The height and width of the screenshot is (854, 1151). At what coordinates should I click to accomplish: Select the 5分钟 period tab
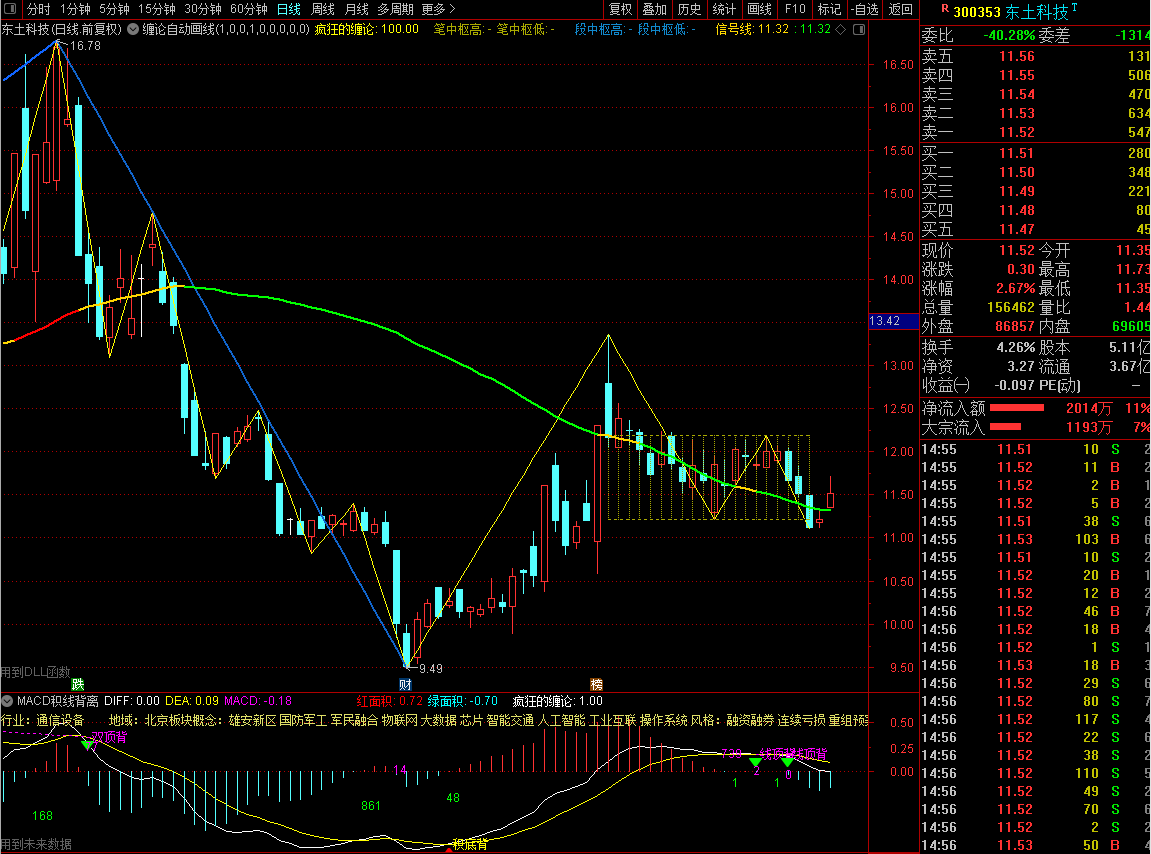114,9
